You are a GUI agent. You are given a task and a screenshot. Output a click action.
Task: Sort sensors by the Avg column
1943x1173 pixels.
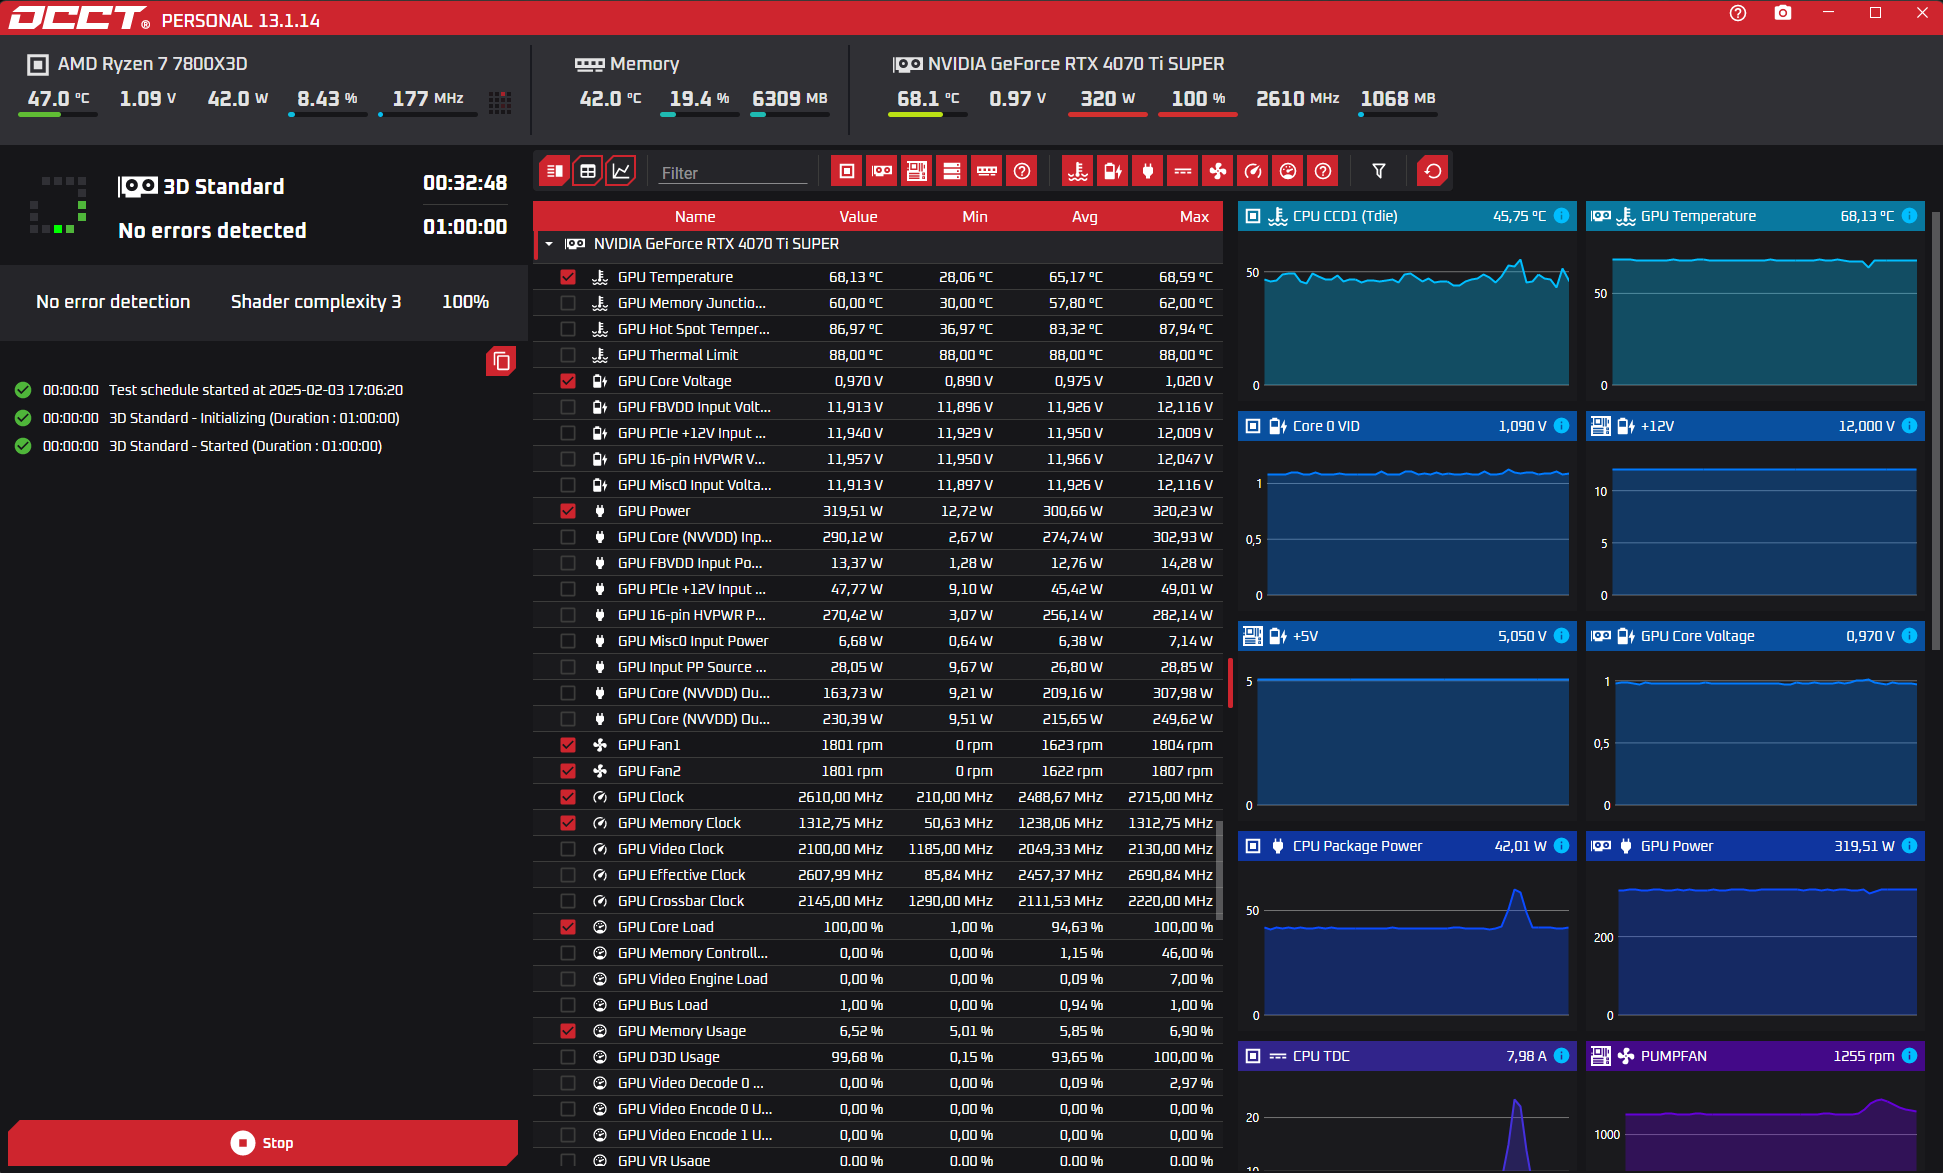pos(1085,217)
